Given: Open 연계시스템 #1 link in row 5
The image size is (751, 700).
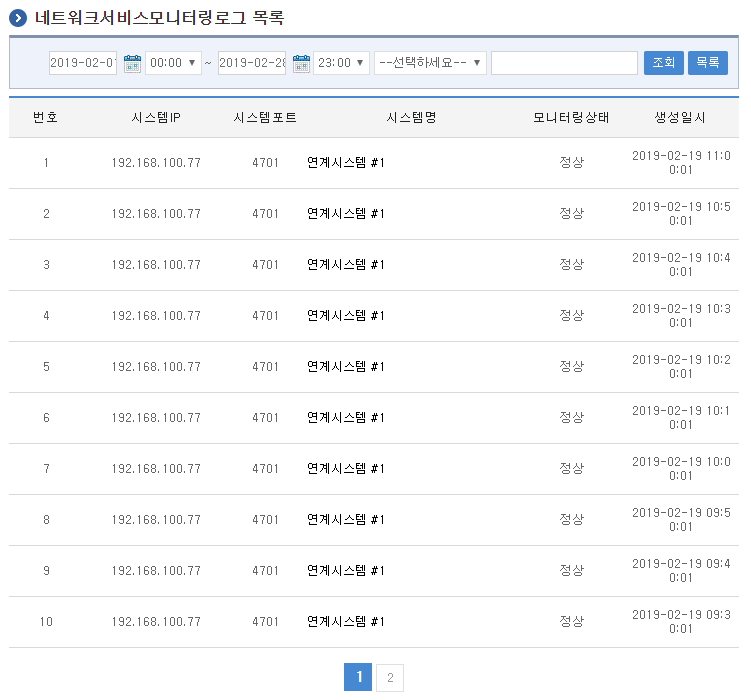Looking at the screenshot, I should click(346, 367).
